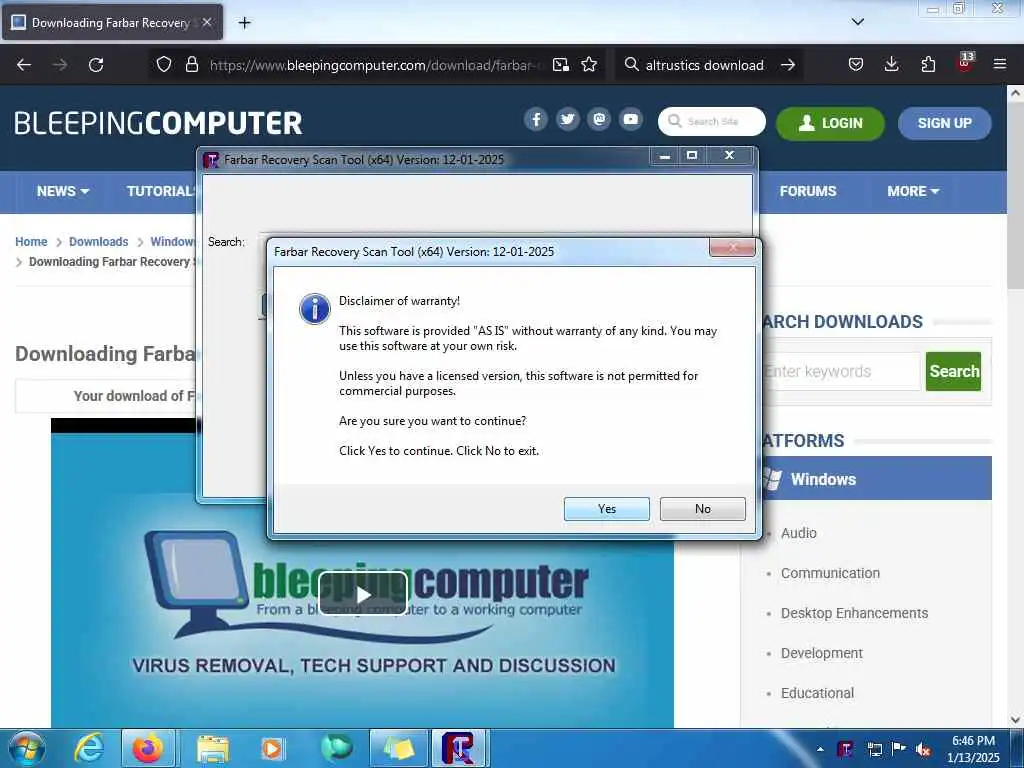
Task: Click the SIGN UP button
Action: [x=944, y=123]
